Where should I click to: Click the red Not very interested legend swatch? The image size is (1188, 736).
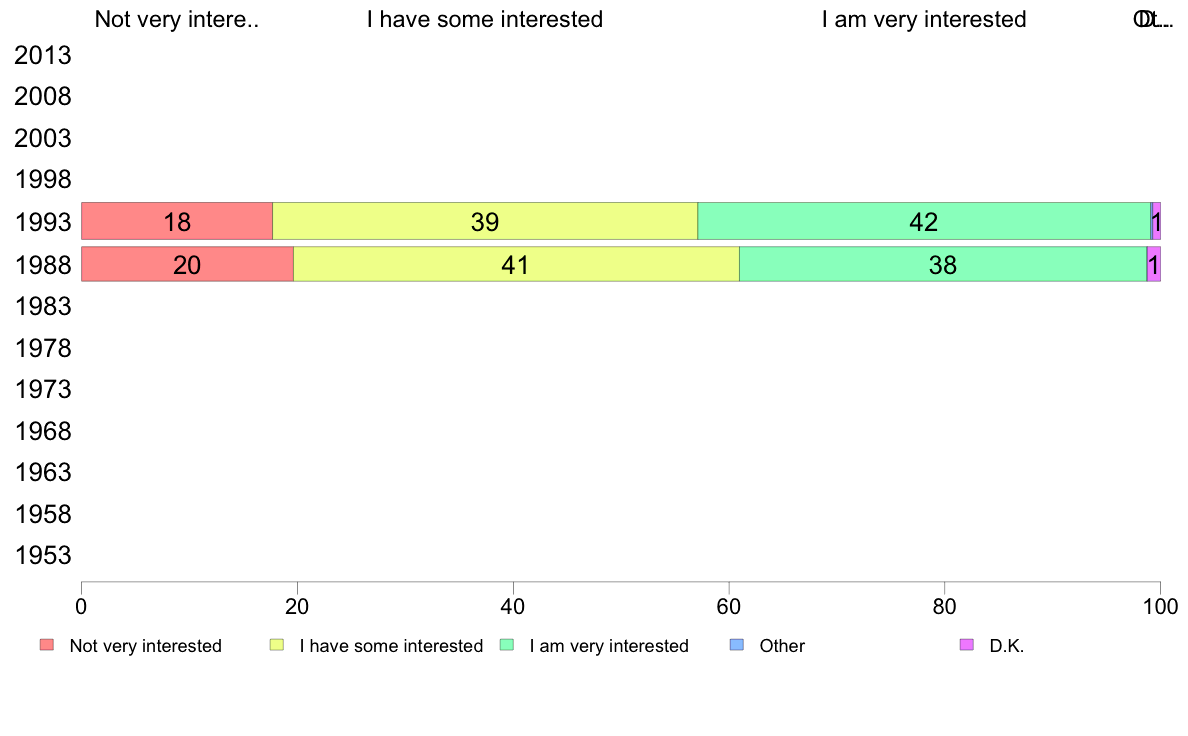pyautogui.click(x=47, y=645)
